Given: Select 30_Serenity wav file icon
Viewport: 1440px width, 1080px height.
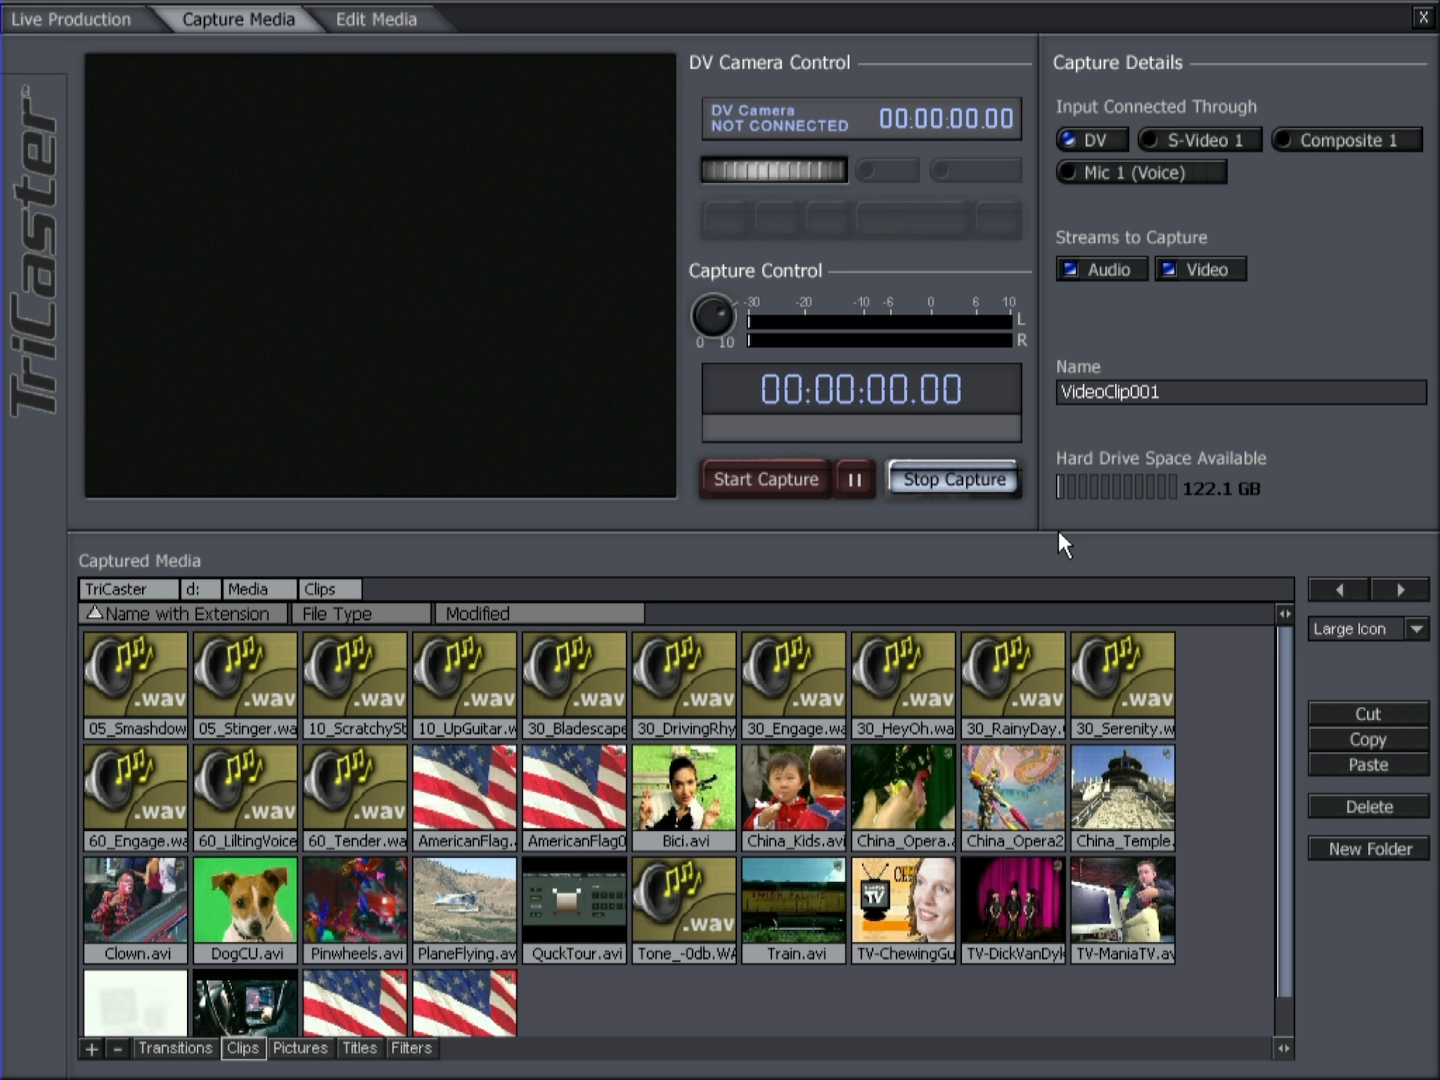Looking at the screenshot, I should coord(1123,685).
